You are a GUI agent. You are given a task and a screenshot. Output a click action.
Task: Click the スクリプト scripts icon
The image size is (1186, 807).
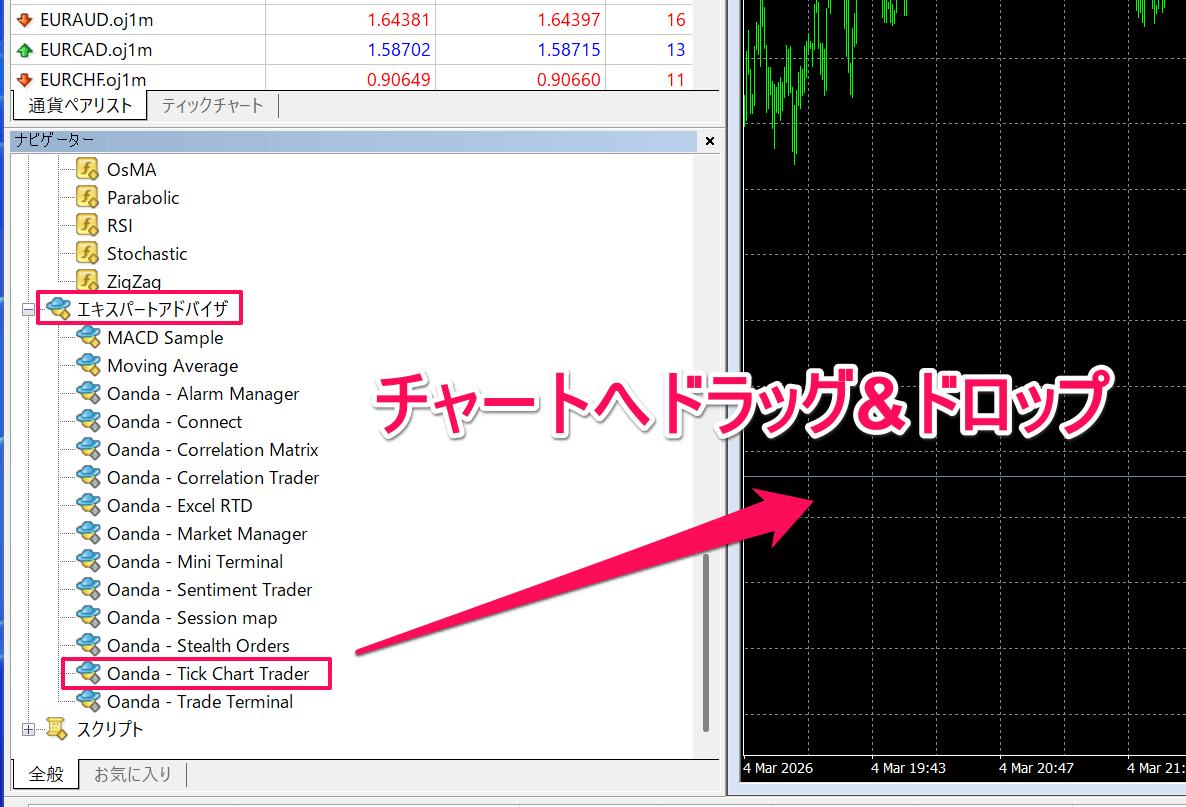point(56,730)
